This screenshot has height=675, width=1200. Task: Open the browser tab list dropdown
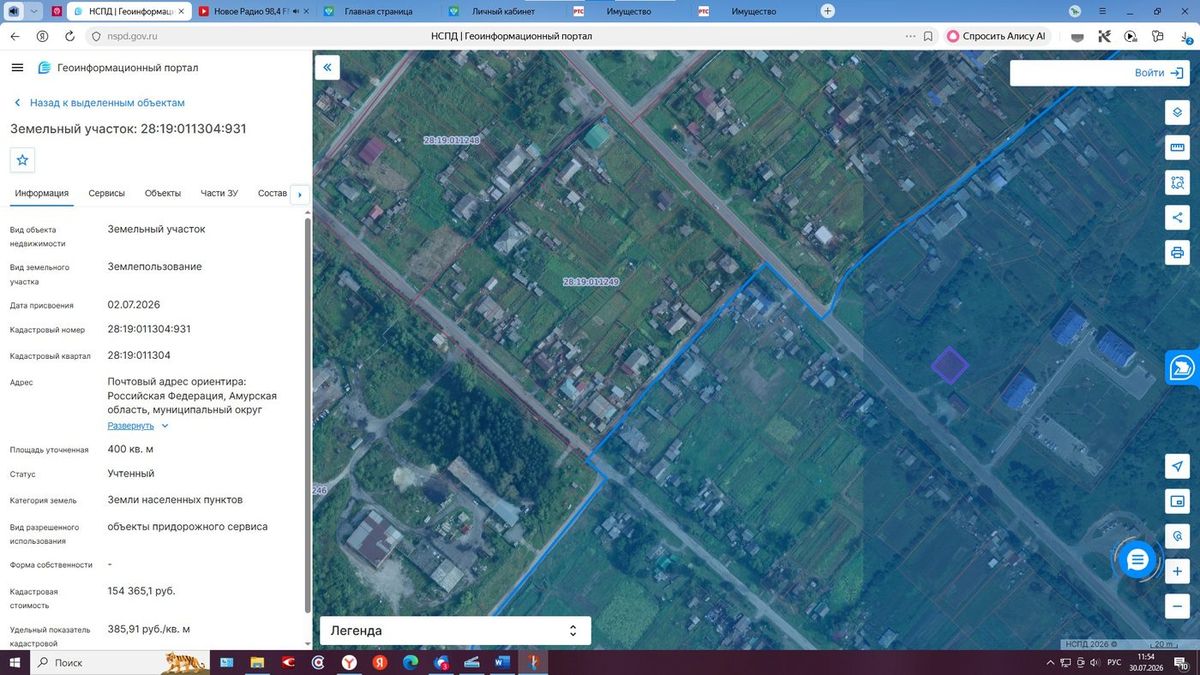point(35,11)
